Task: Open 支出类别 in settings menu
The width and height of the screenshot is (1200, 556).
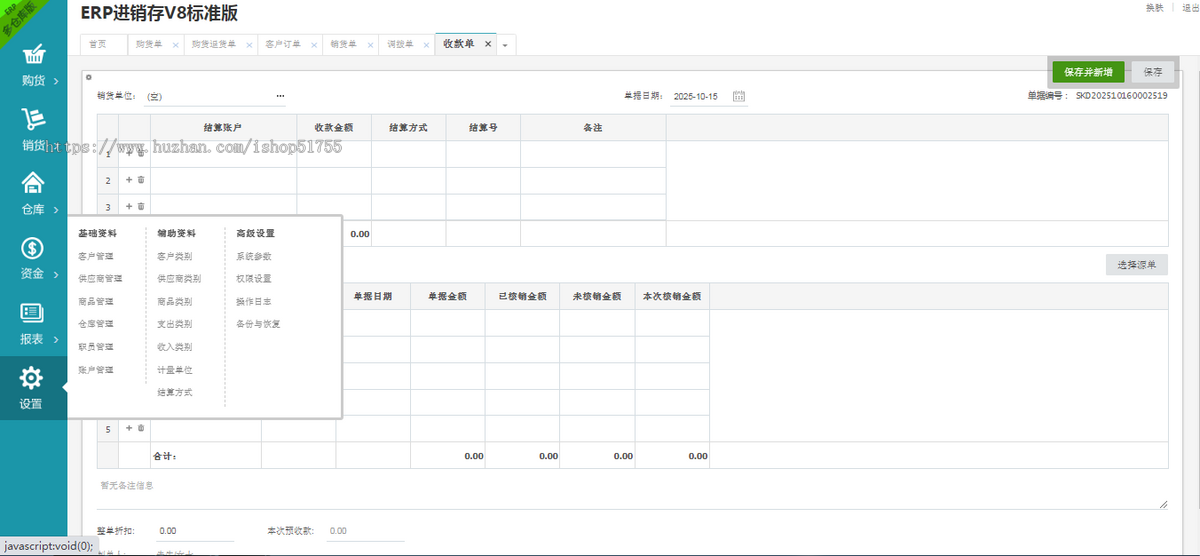Action: 174,324
